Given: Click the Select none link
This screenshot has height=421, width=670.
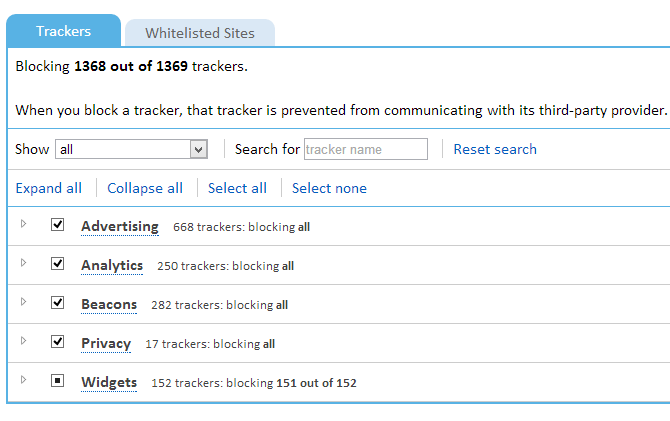Looking at the screenshot, I should point(329,188).
